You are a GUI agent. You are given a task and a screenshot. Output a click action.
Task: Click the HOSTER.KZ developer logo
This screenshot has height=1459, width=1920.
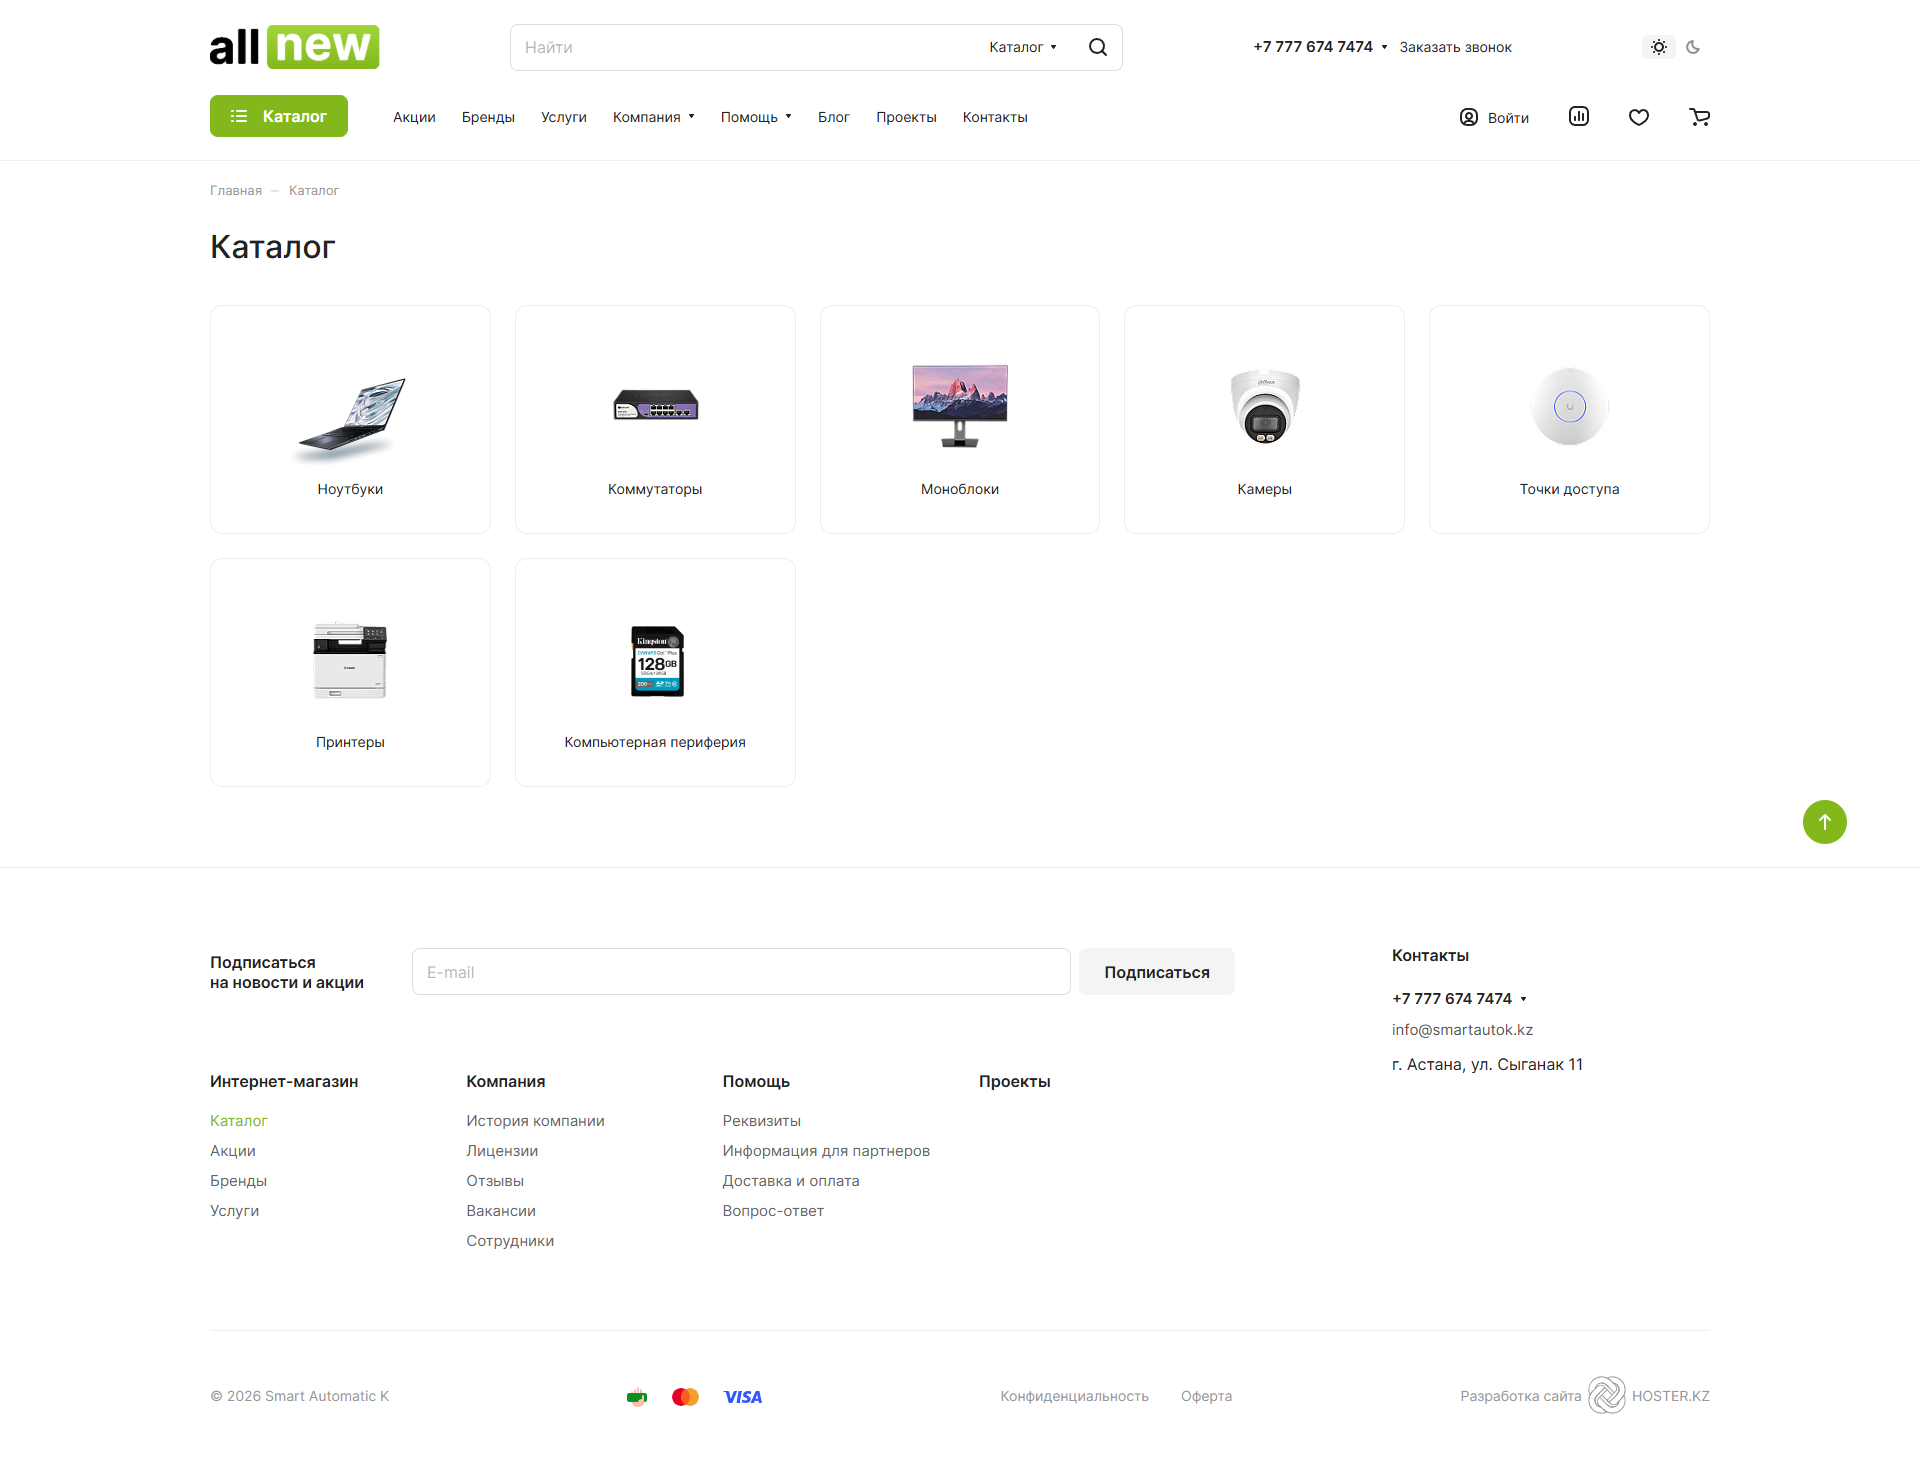[x=1607, y=1395]
